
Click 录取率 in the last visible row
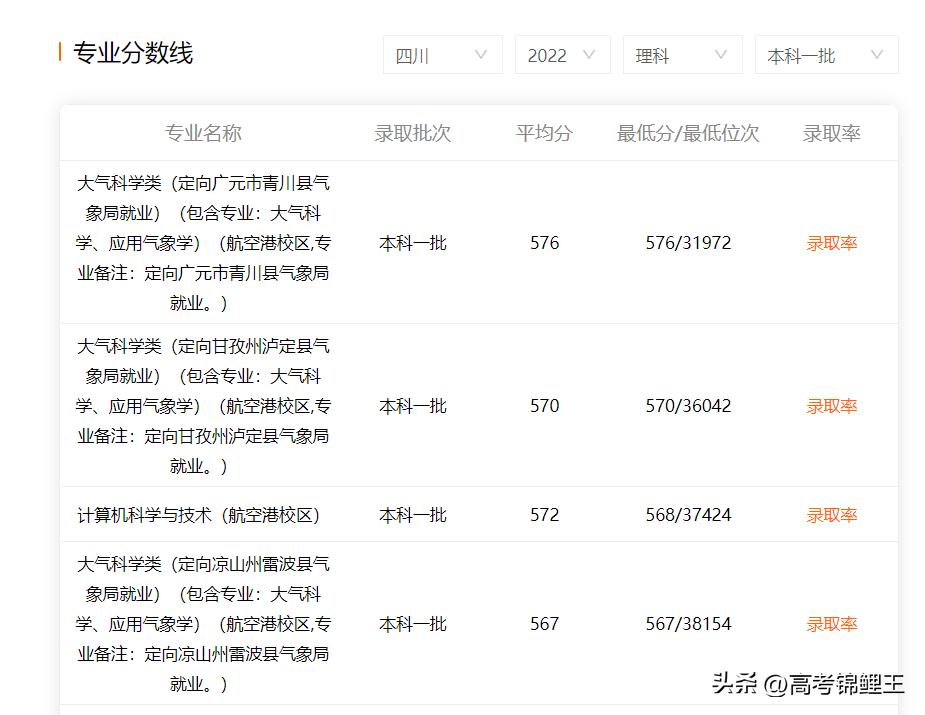(830, 623)
